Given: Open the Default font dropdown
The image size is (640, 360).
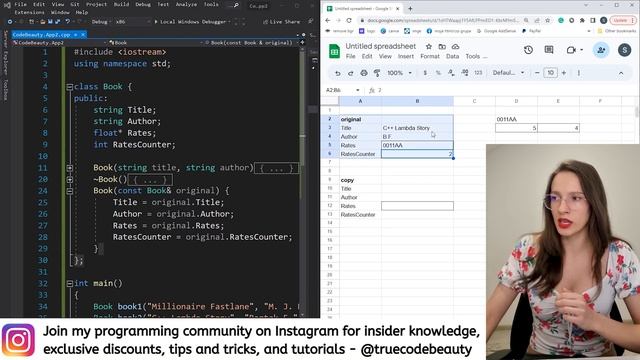Looking at the screenshot, I should coord(508,73).
